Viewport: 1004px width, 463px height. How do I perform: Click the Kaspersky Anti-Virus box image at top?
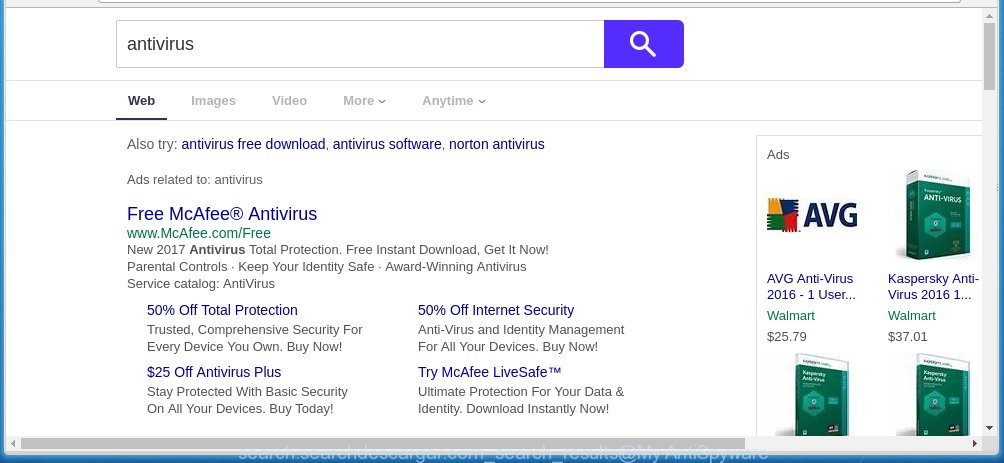coord(933,215)
